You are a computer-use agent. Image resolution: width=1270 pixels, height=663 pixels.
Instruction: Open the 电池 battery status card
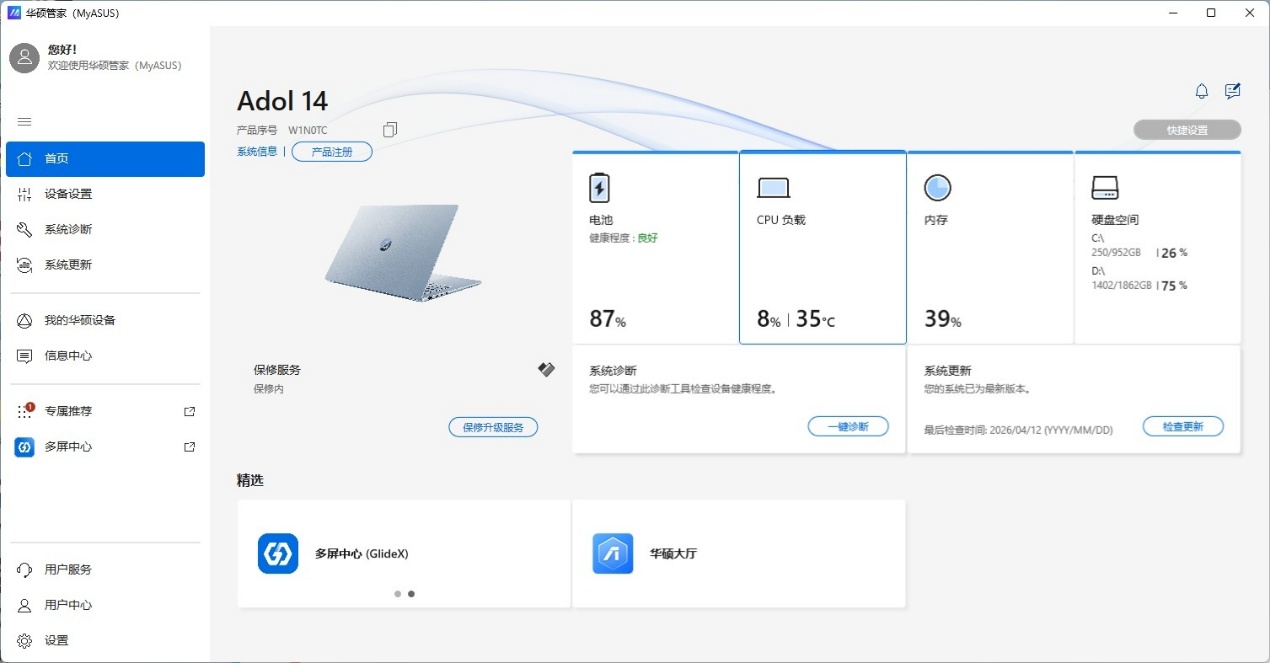[x=655, y=247]
